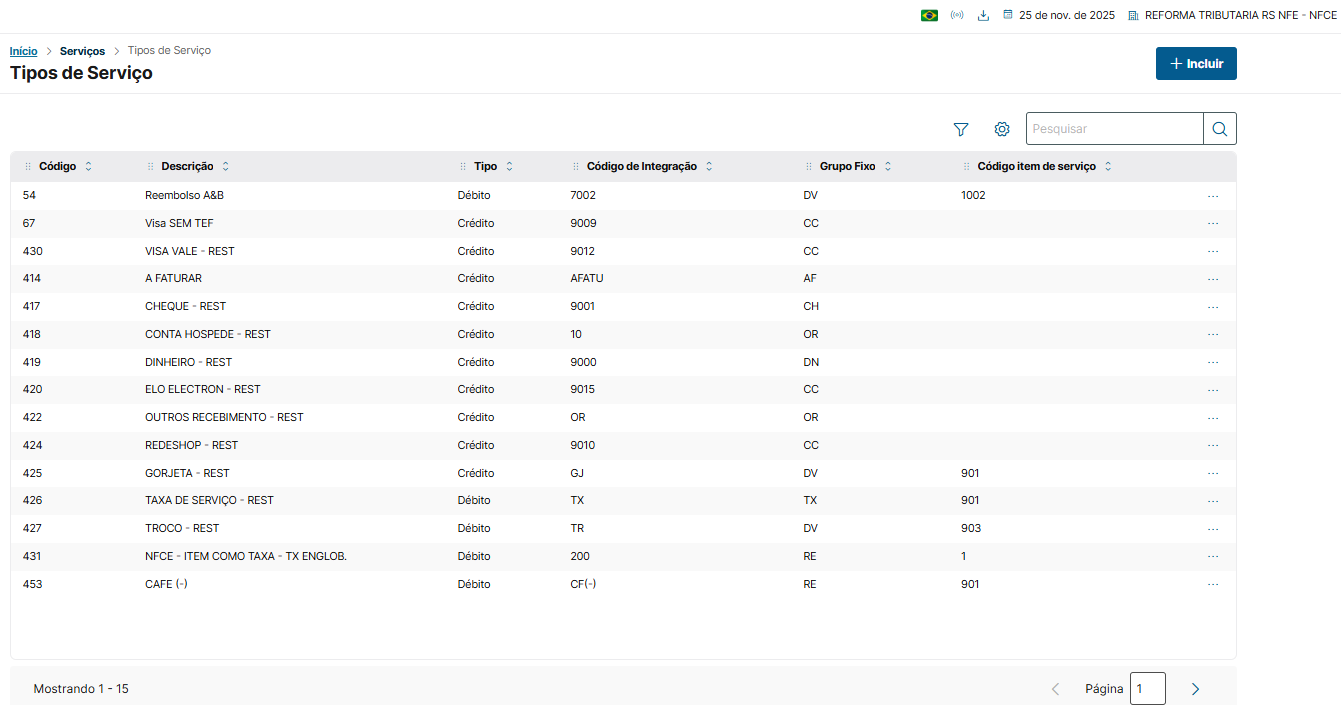Click the search magnifier icon
Image resolution: width=1341 pixels, height=705 pixels.
coord(1220,129)
